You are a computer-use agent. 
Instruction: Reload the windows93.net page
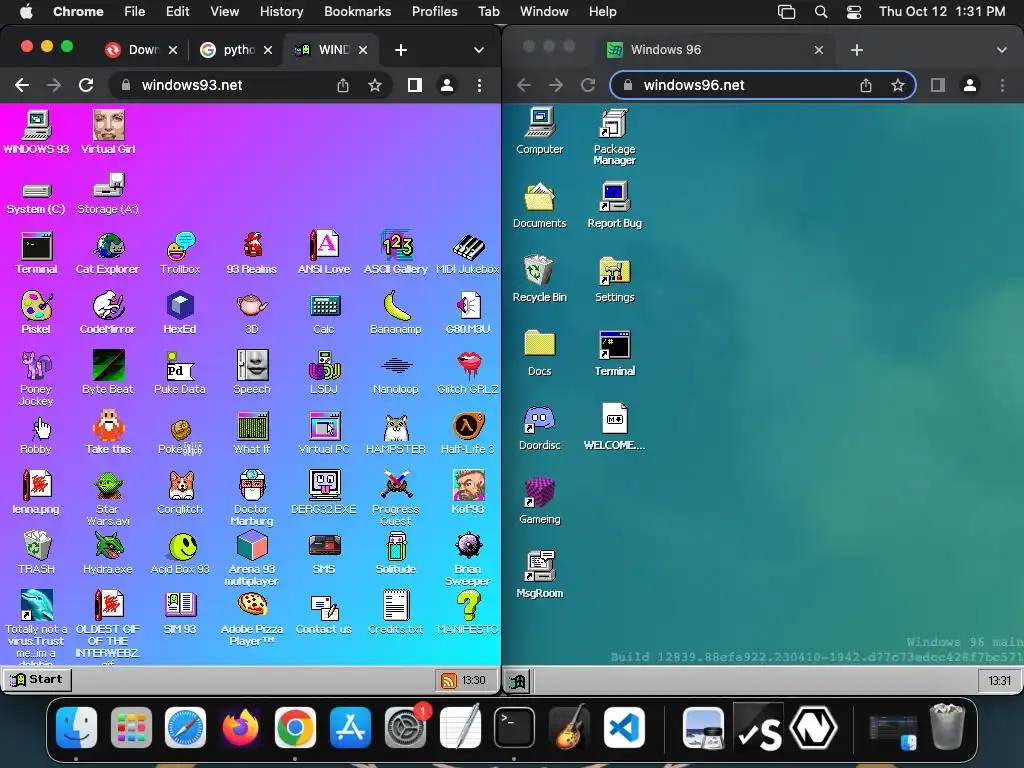pyautogui.click(x=86, y=85)
